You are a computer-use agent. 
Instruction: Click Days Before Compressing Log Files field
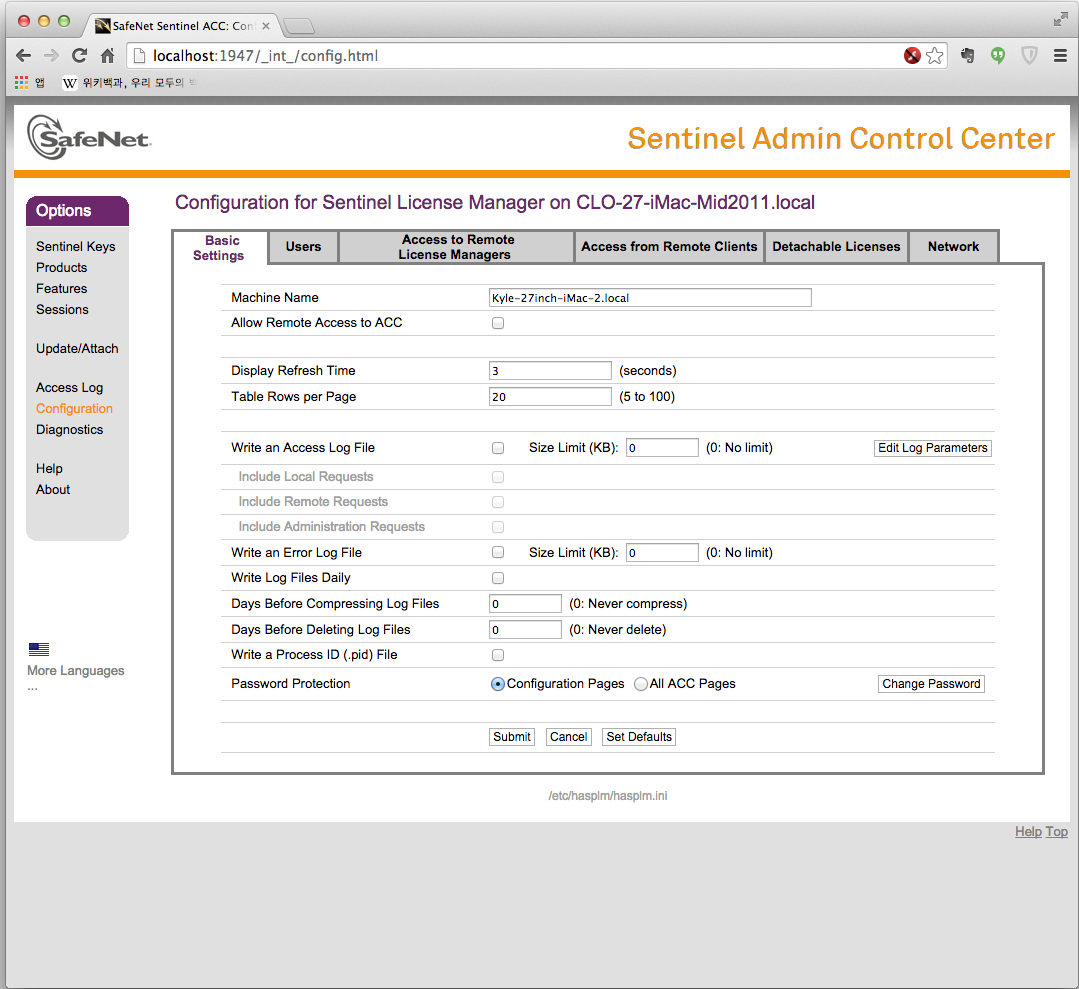coord(525,604)
